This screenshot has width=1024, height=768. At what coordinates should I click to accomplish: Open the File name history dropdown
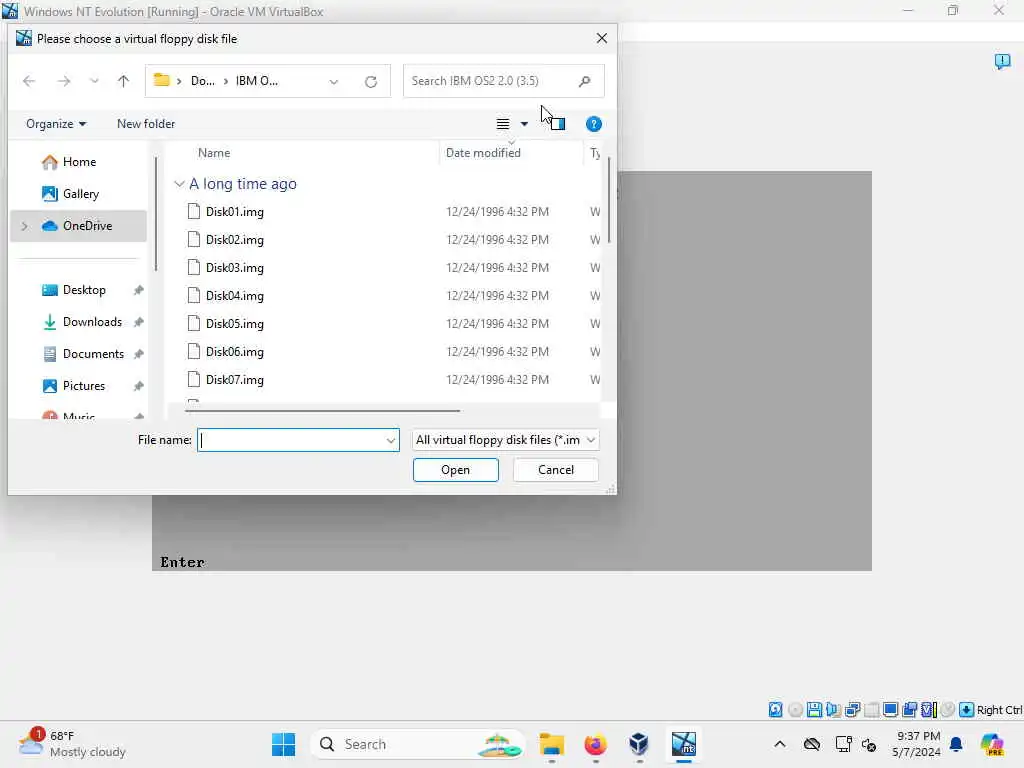coord(391,440)
